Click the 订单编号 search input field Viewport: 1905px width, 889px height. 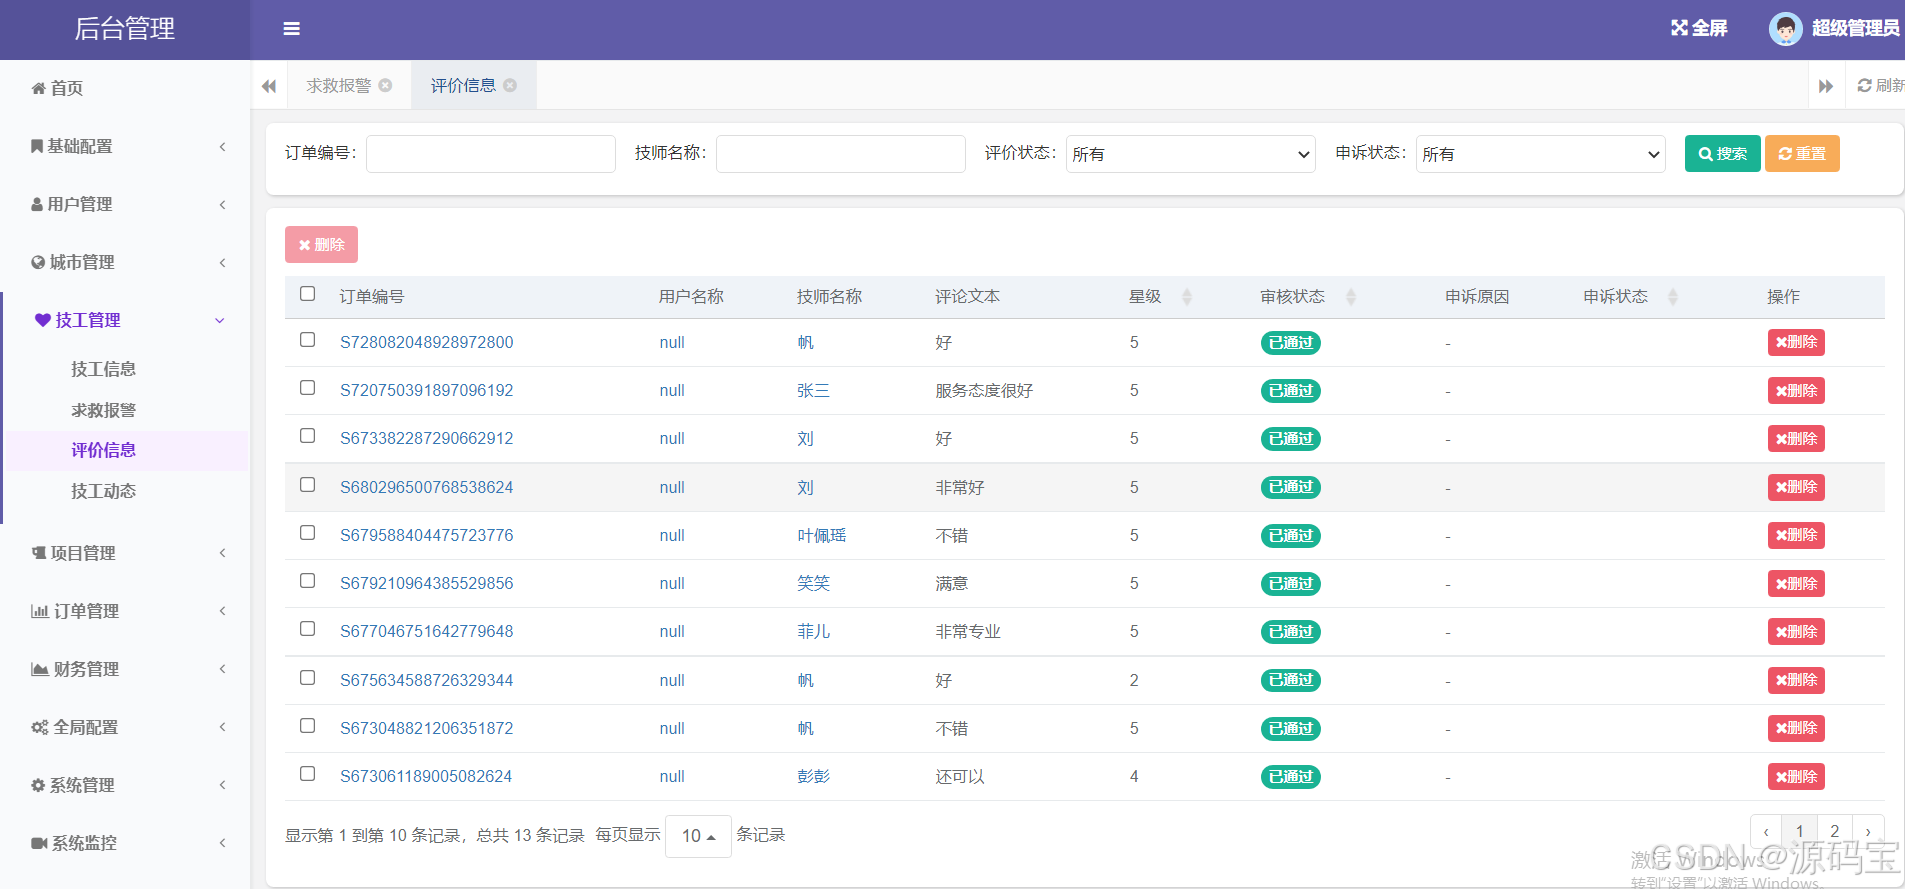[490, 154]
